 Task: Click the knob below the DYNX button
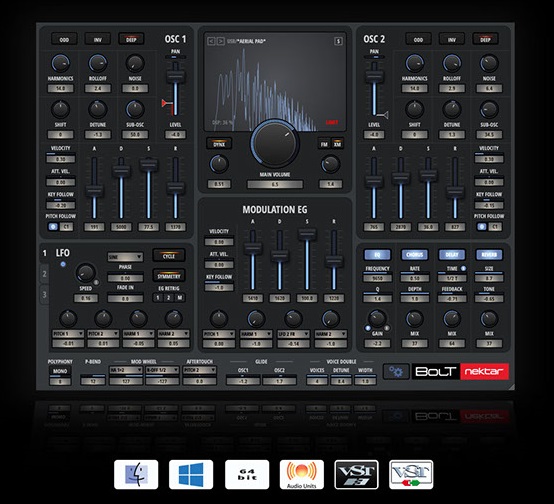click(219, 164)
